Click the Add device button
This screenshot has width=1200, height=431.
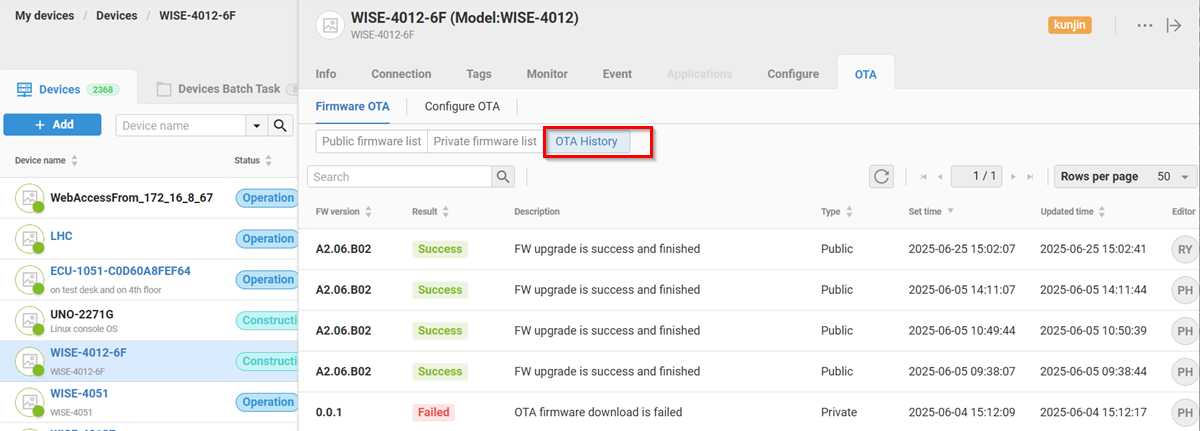52,125
